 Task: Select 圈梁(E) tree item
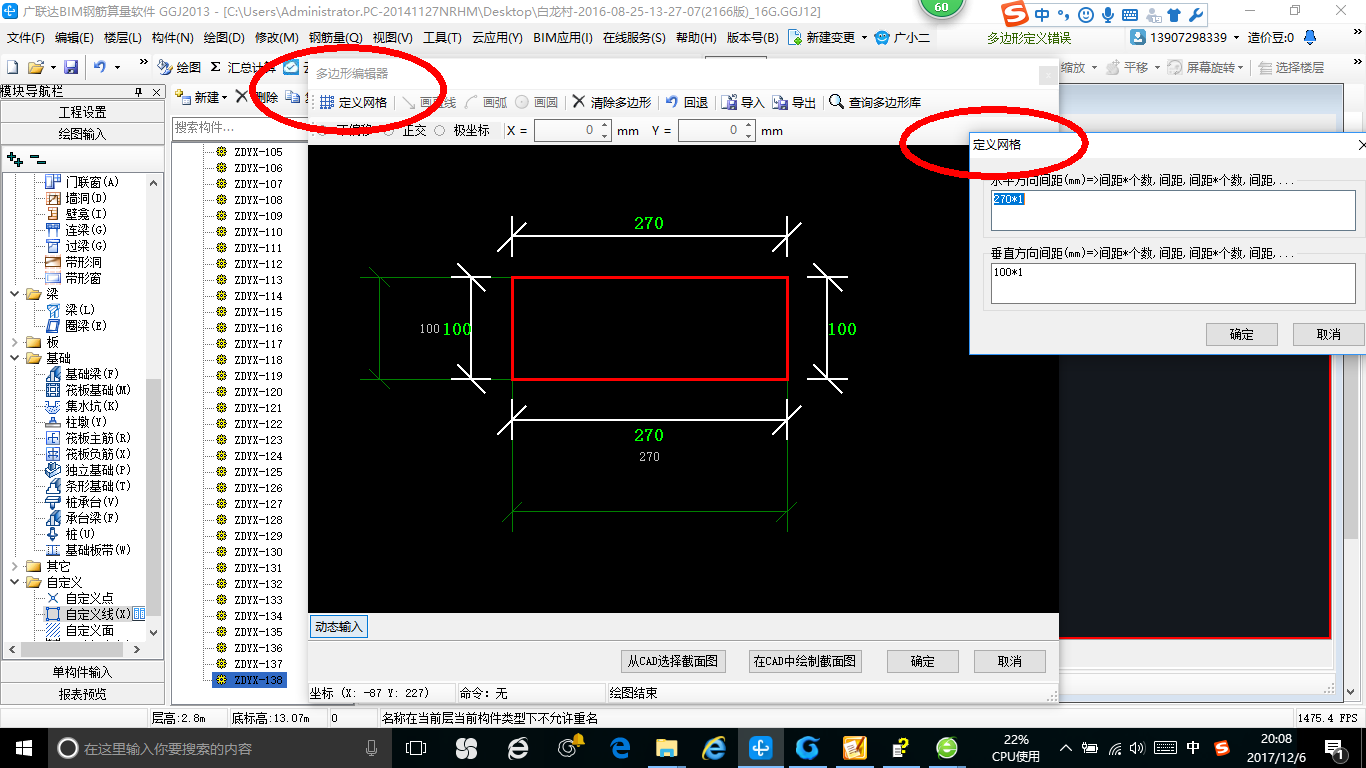tap(86, 326)
